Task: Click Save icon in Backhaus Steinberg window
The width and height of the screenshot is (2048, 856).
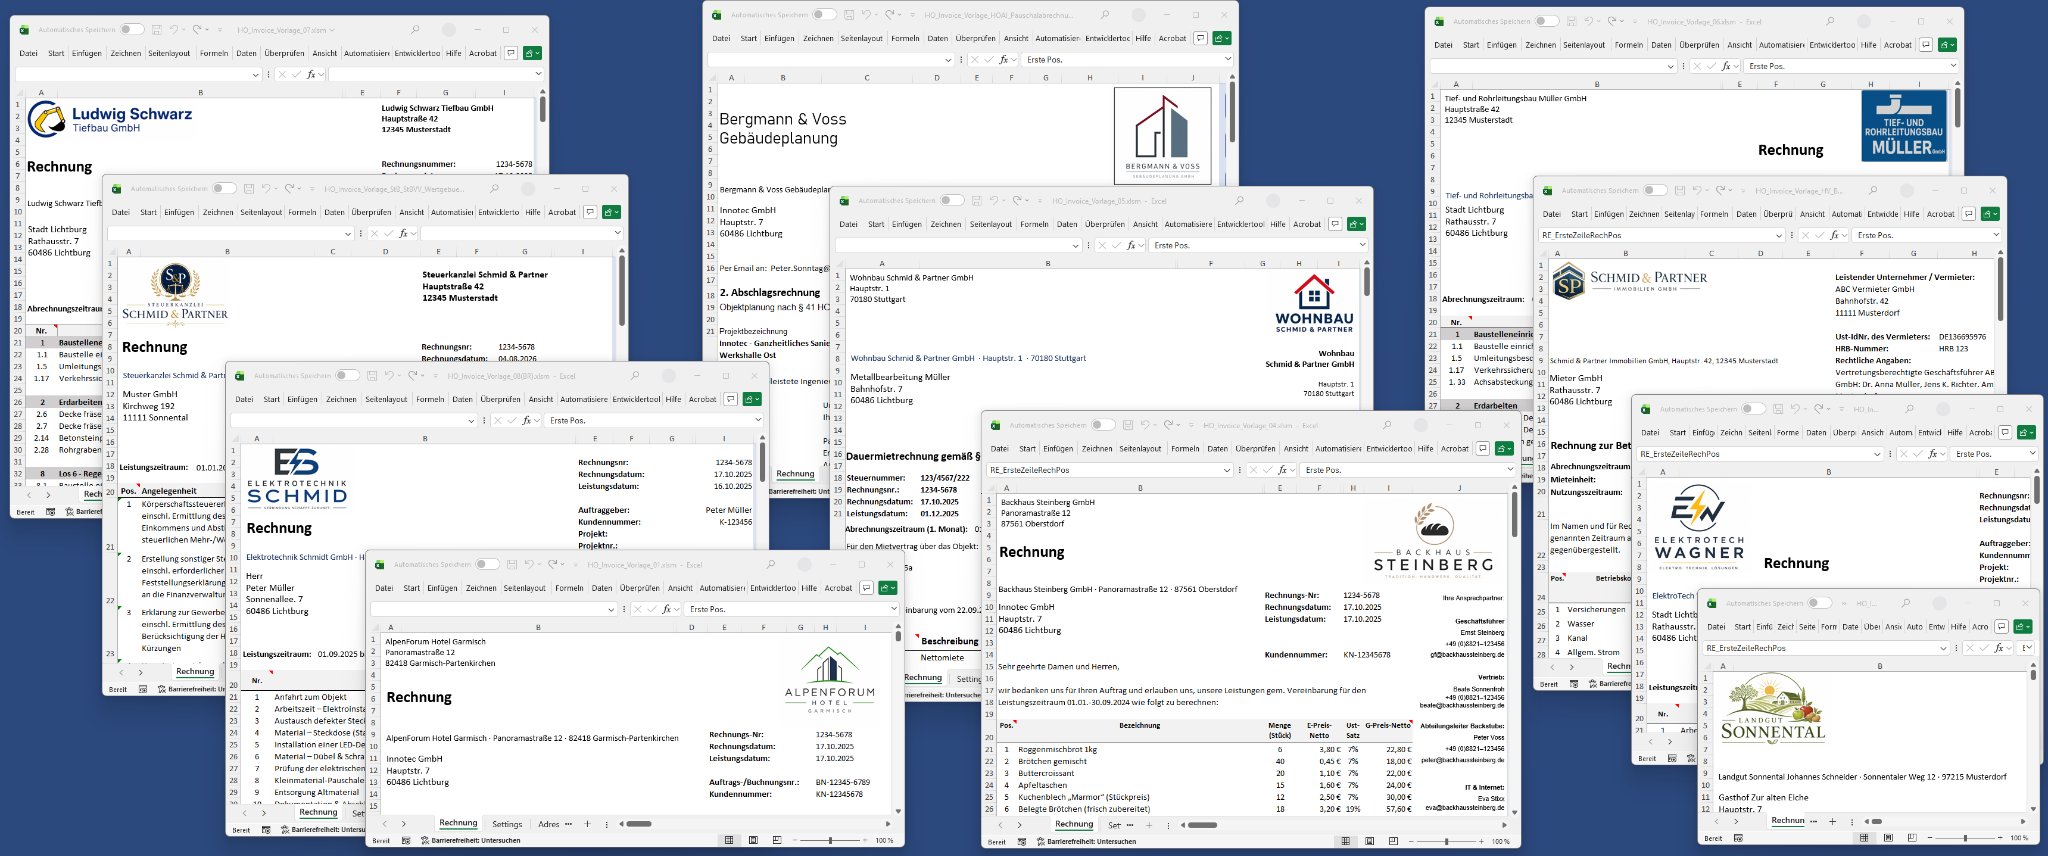Action: tap(1127, 425)
